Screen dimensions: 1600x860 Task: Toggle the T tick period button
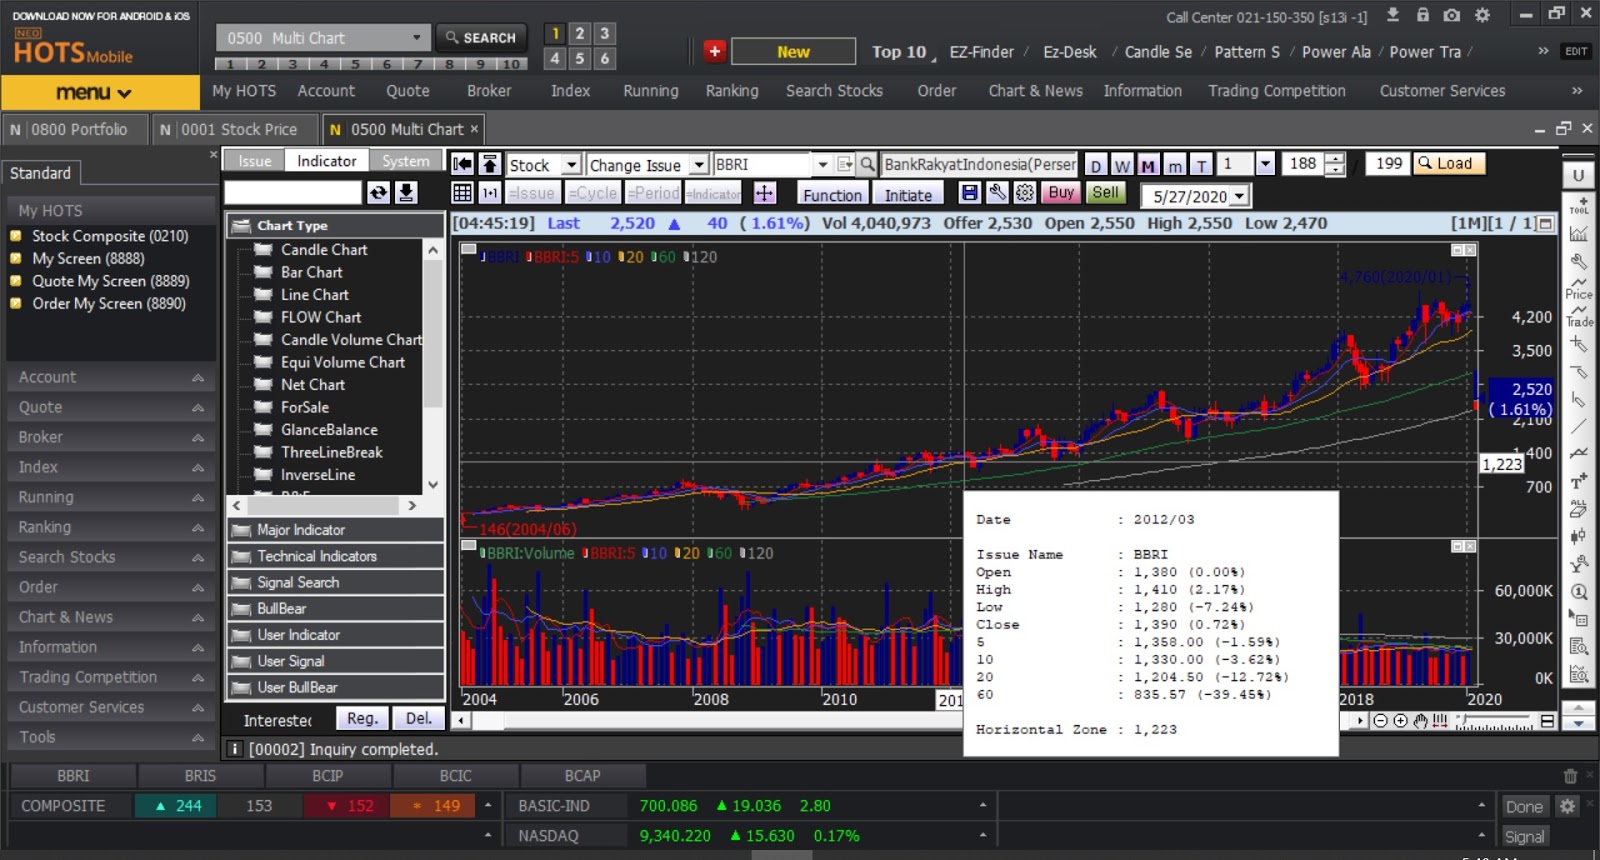[1201, 166]
